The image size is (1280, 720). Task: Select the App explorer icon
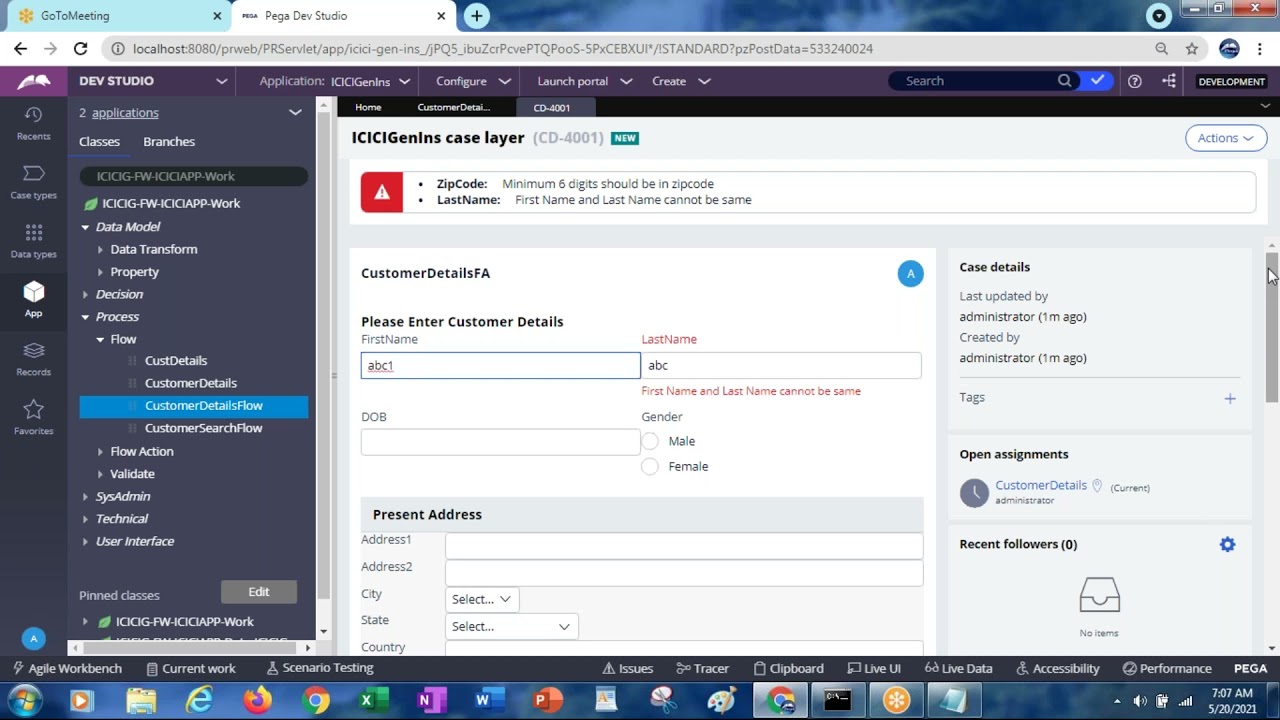click(33, 299)
